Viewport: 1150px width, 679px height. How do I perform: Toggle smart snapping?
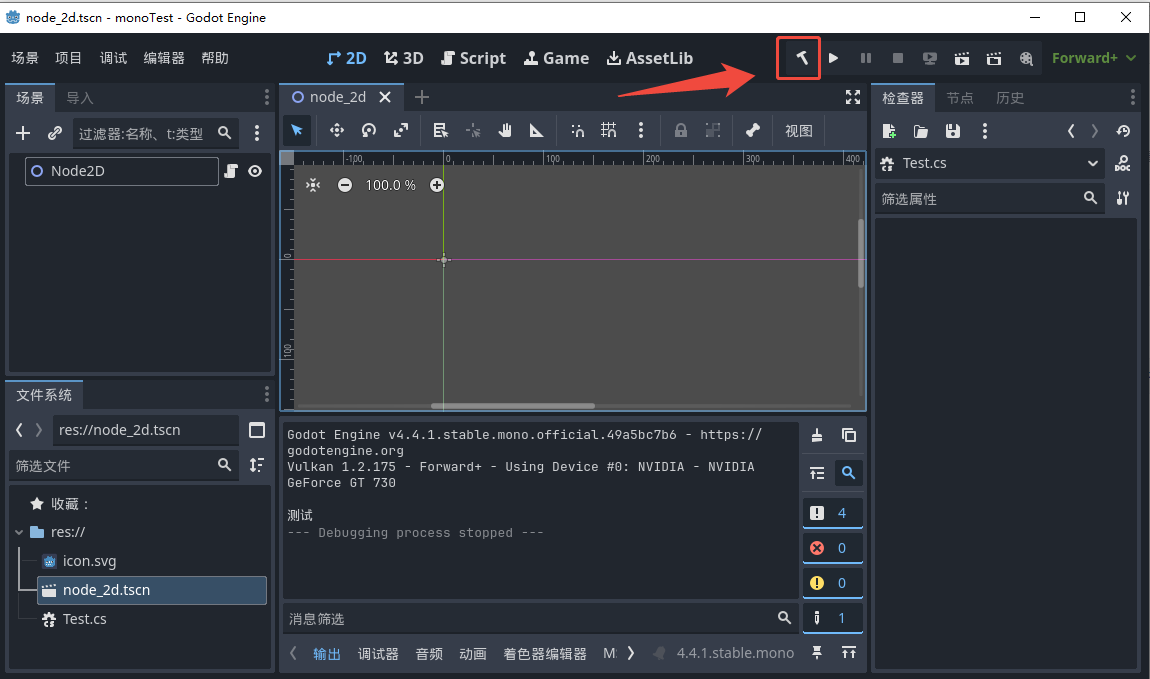coord(577,131)
